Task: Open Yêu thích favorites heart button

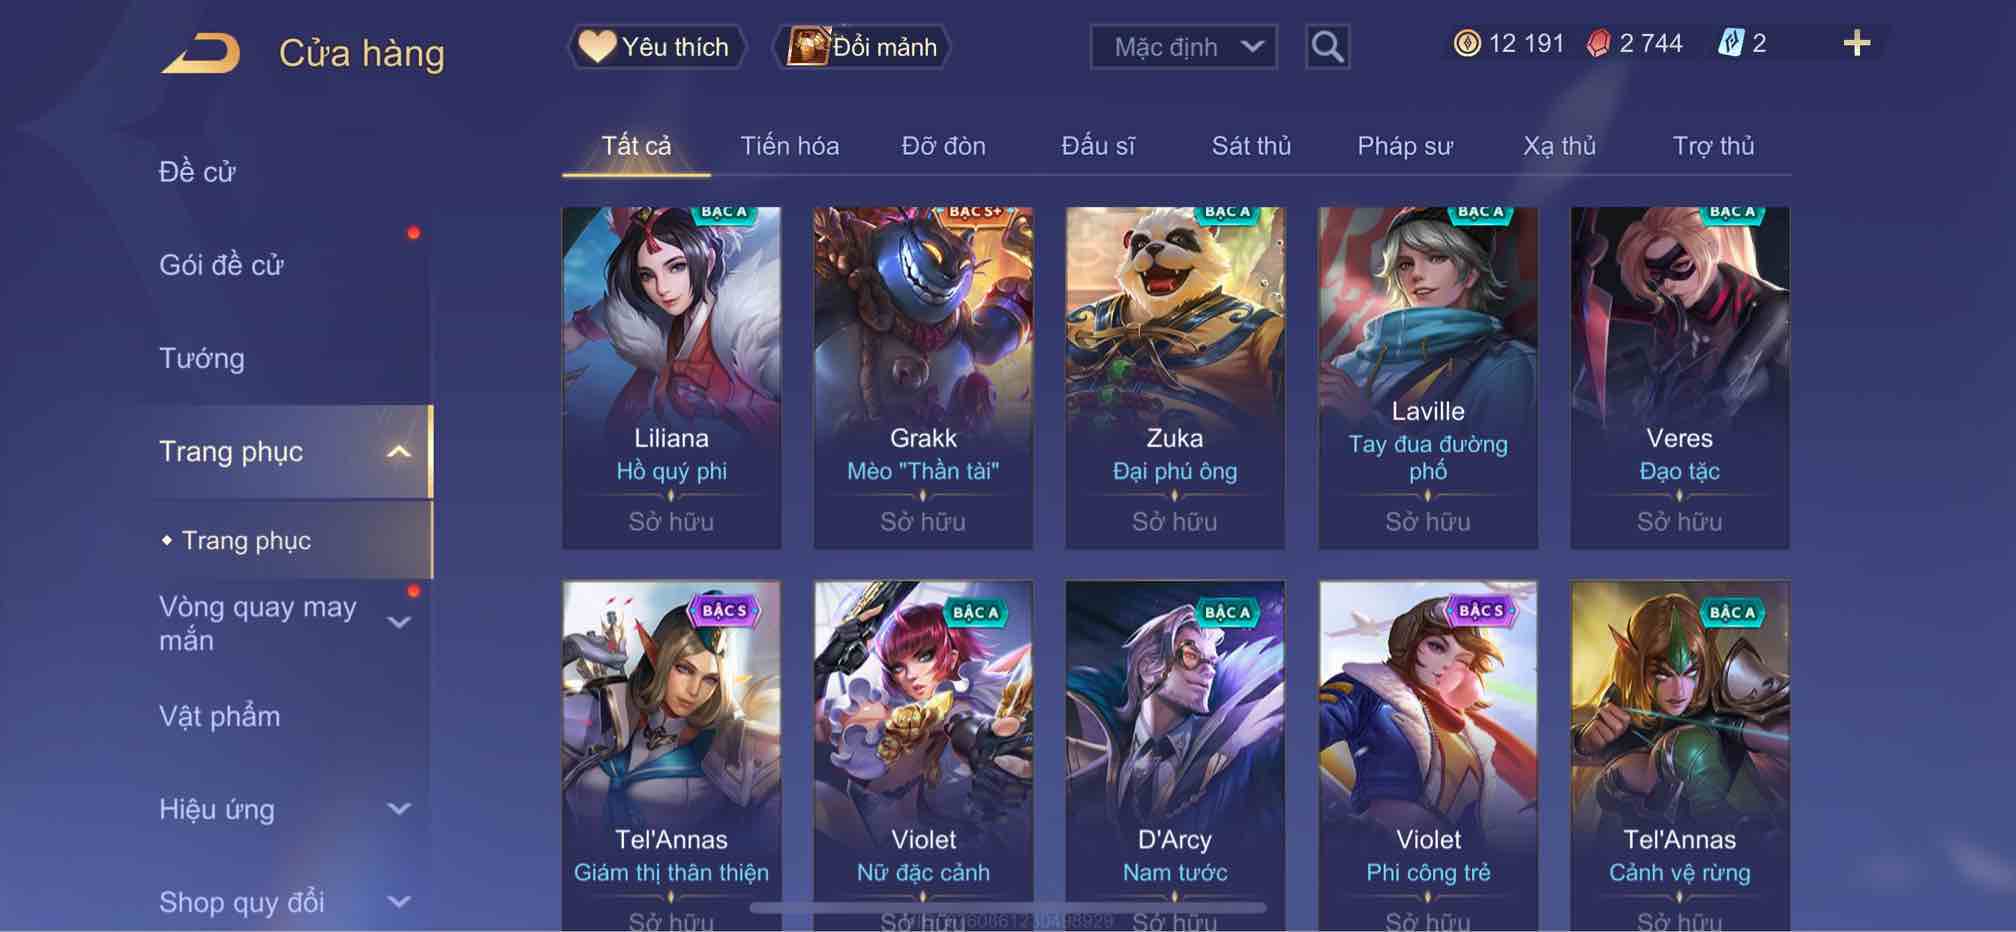Action: (x=657, y=47)
